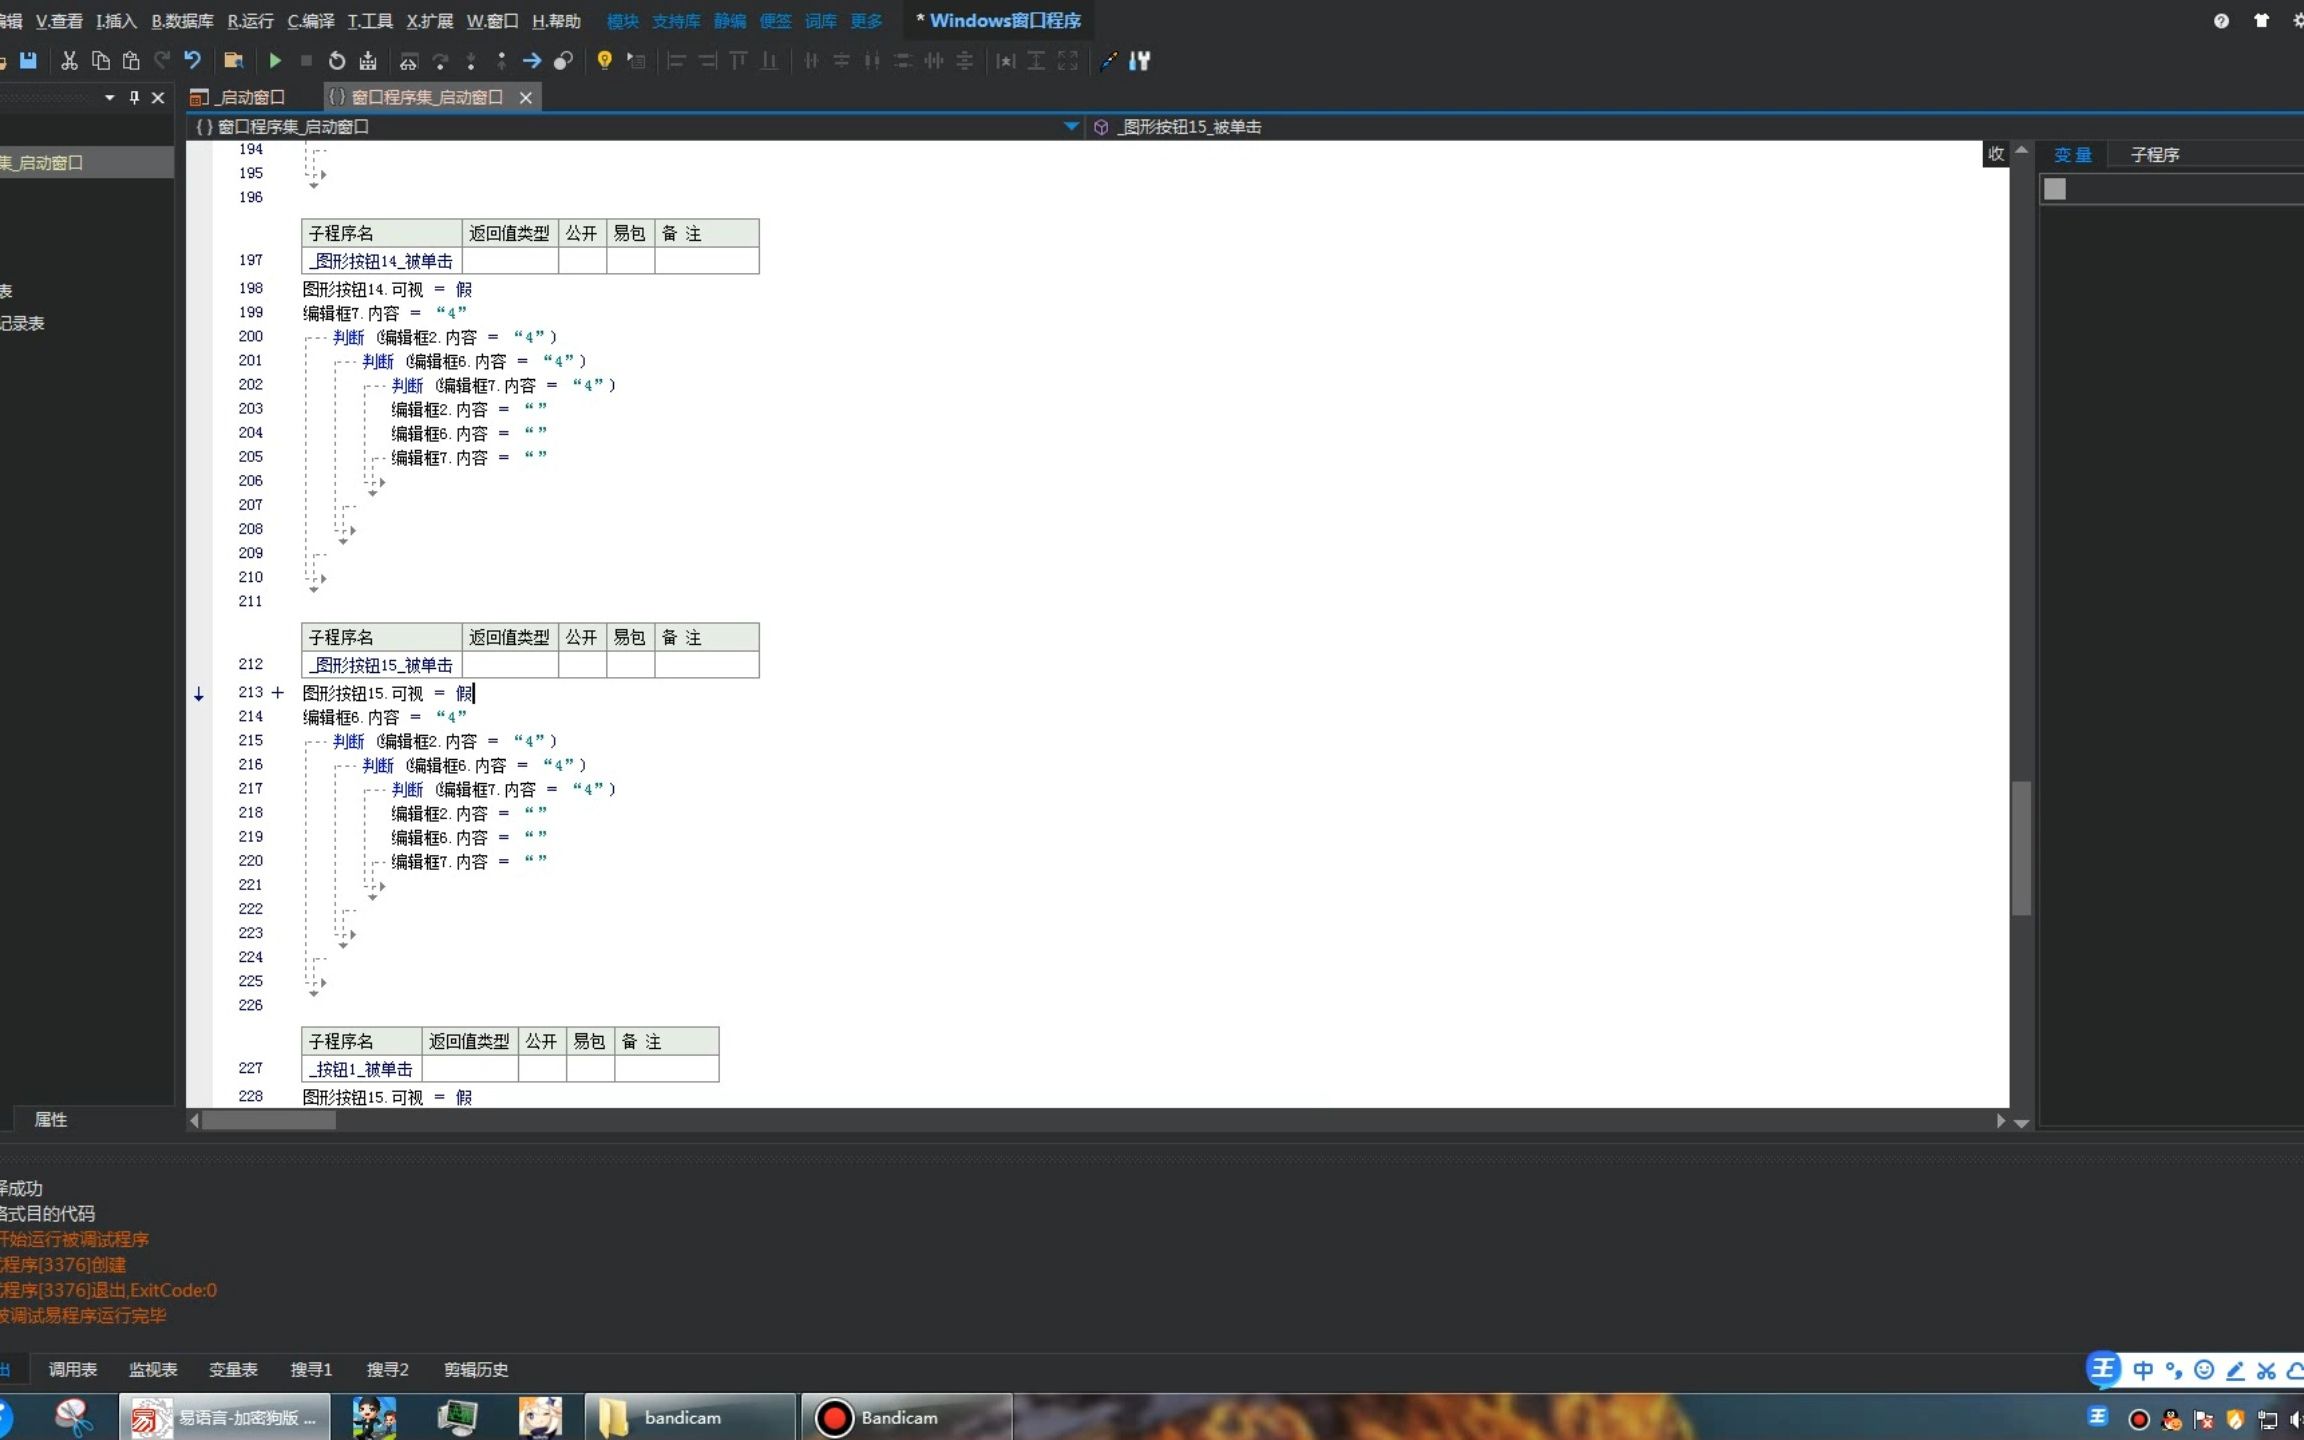Toggle the 中 Chinese input mode in IME bar
The image size is (2304, 1440).
click(x=2142, y=1371)
